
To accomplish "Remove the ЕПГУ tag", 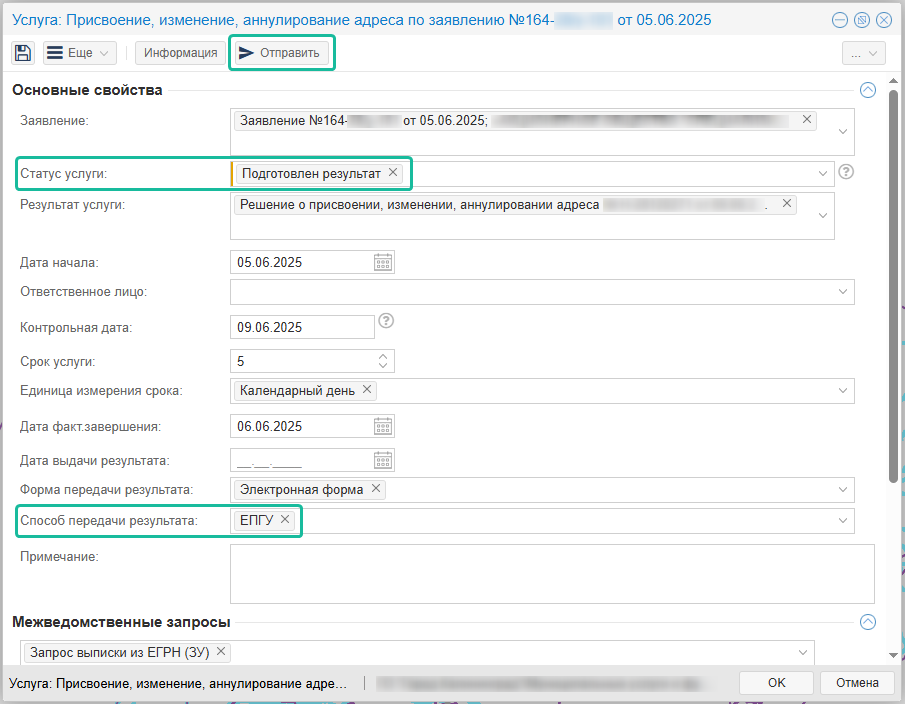I will 285,519.
